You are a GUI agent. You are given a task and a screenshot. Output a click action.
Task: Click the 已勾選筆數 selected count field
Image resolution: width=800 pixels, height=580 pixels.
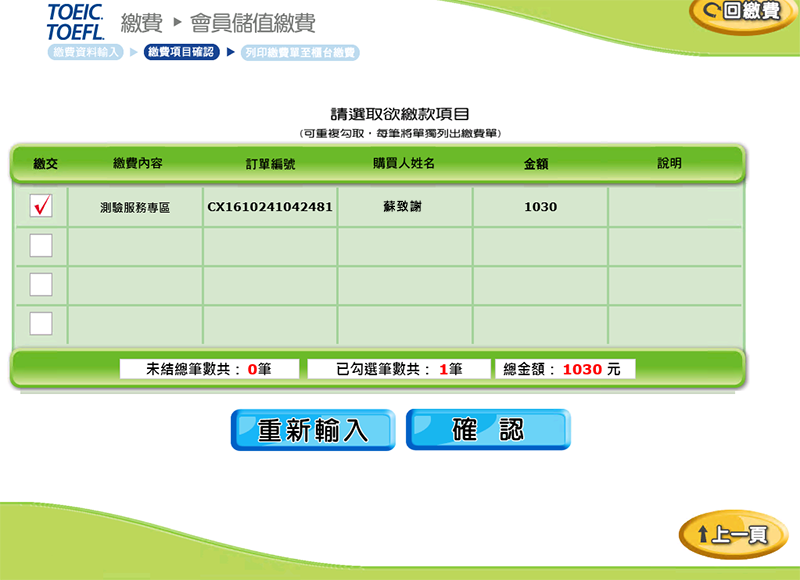399,369
